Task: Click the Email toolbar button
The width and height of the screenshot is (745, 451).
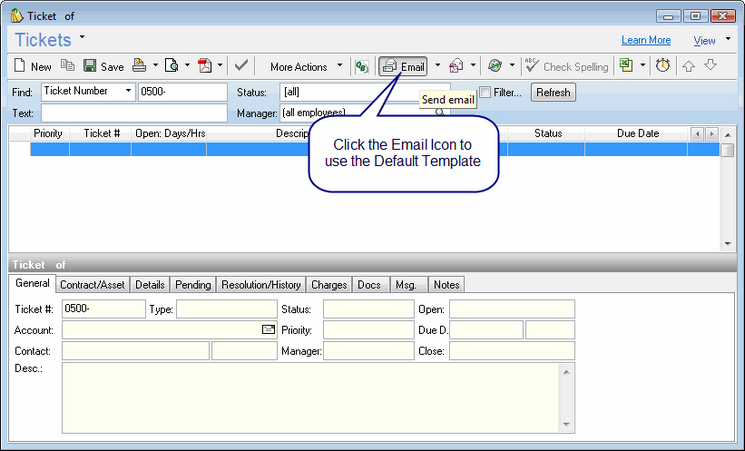Action: coord(404,67)
